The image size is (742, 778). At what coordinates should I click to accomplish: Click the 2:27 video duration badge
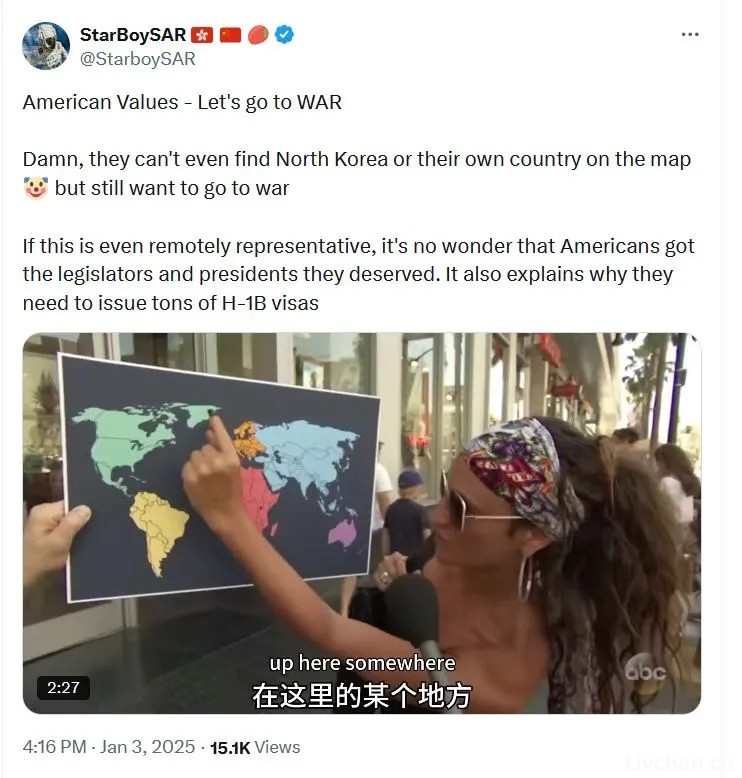click(x=64, y=688)
